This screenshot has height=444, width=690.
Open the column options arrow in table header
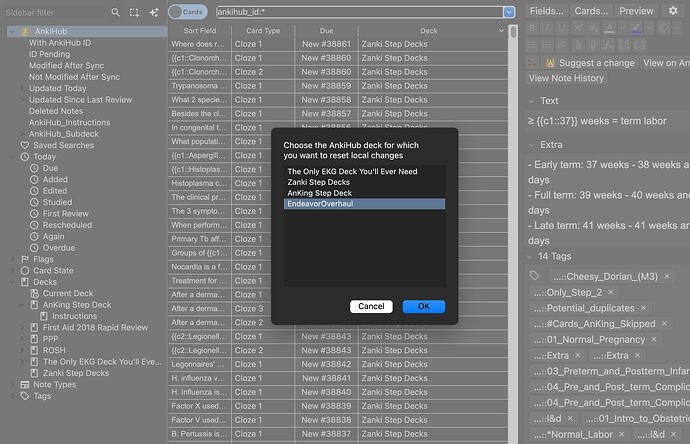click(x=501, y=31)
